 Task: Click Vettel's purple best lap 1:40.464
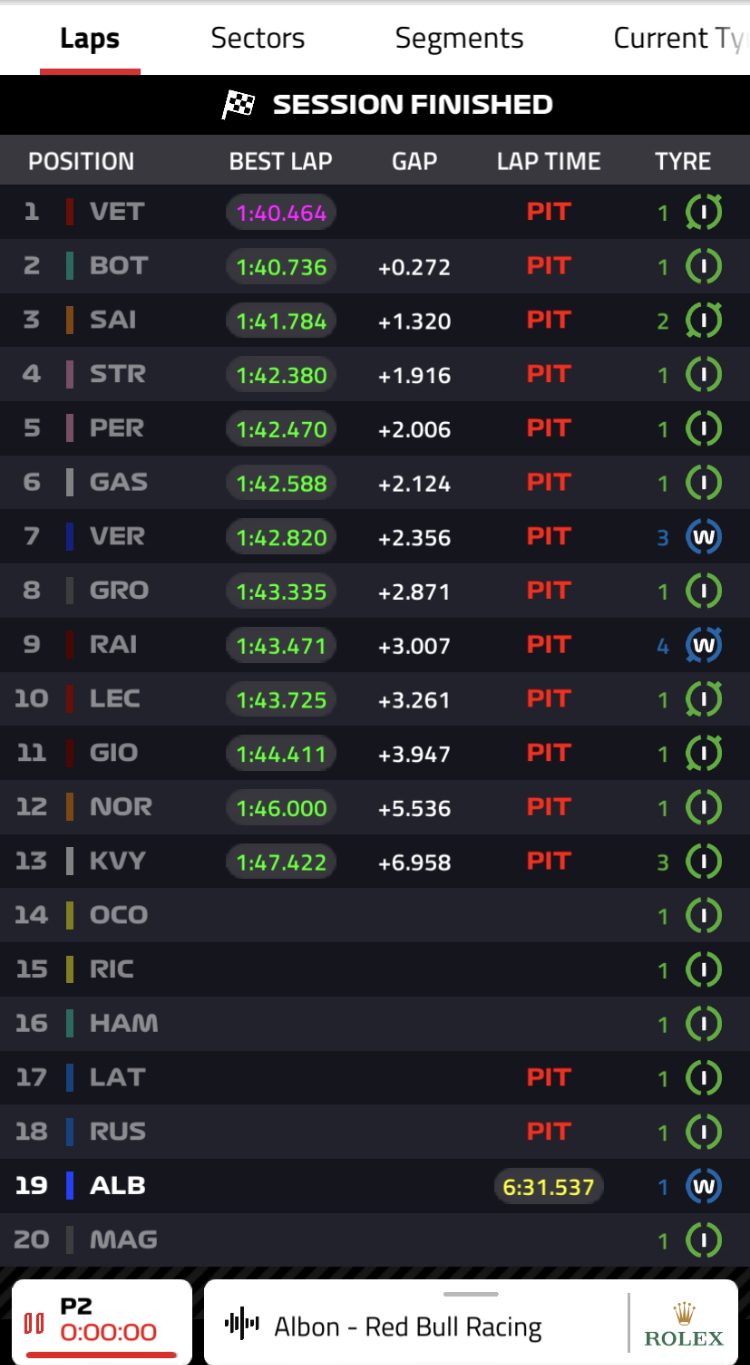pyautogui.click(x=281, y=213)
